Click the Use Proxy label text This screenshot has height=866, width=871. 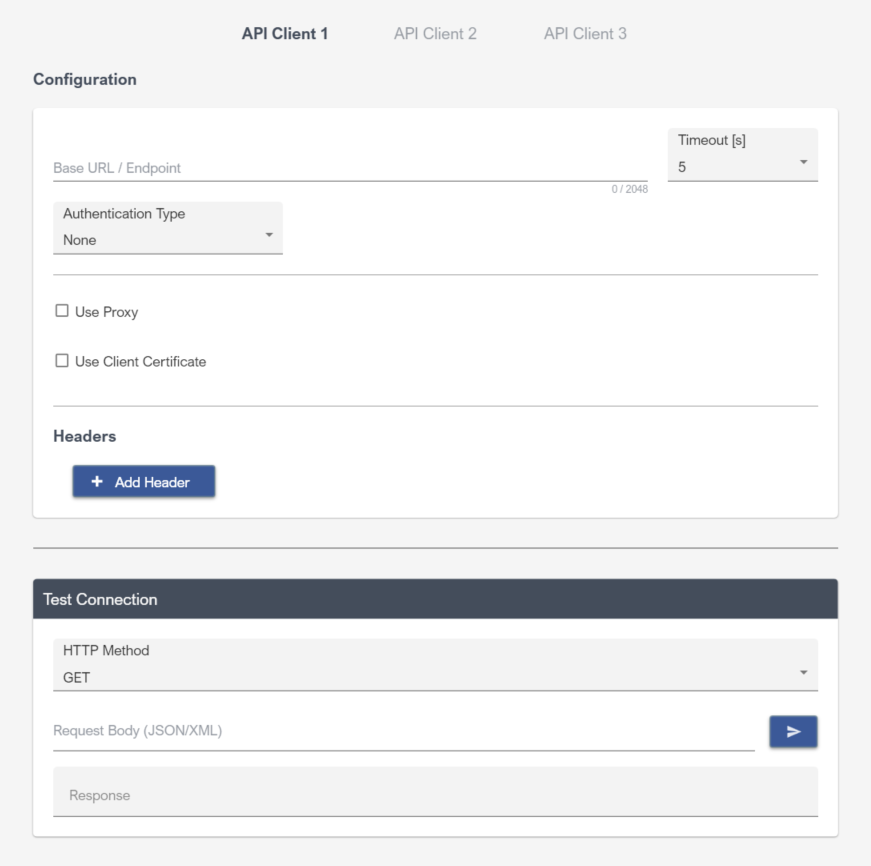click(x=107, y=312)
